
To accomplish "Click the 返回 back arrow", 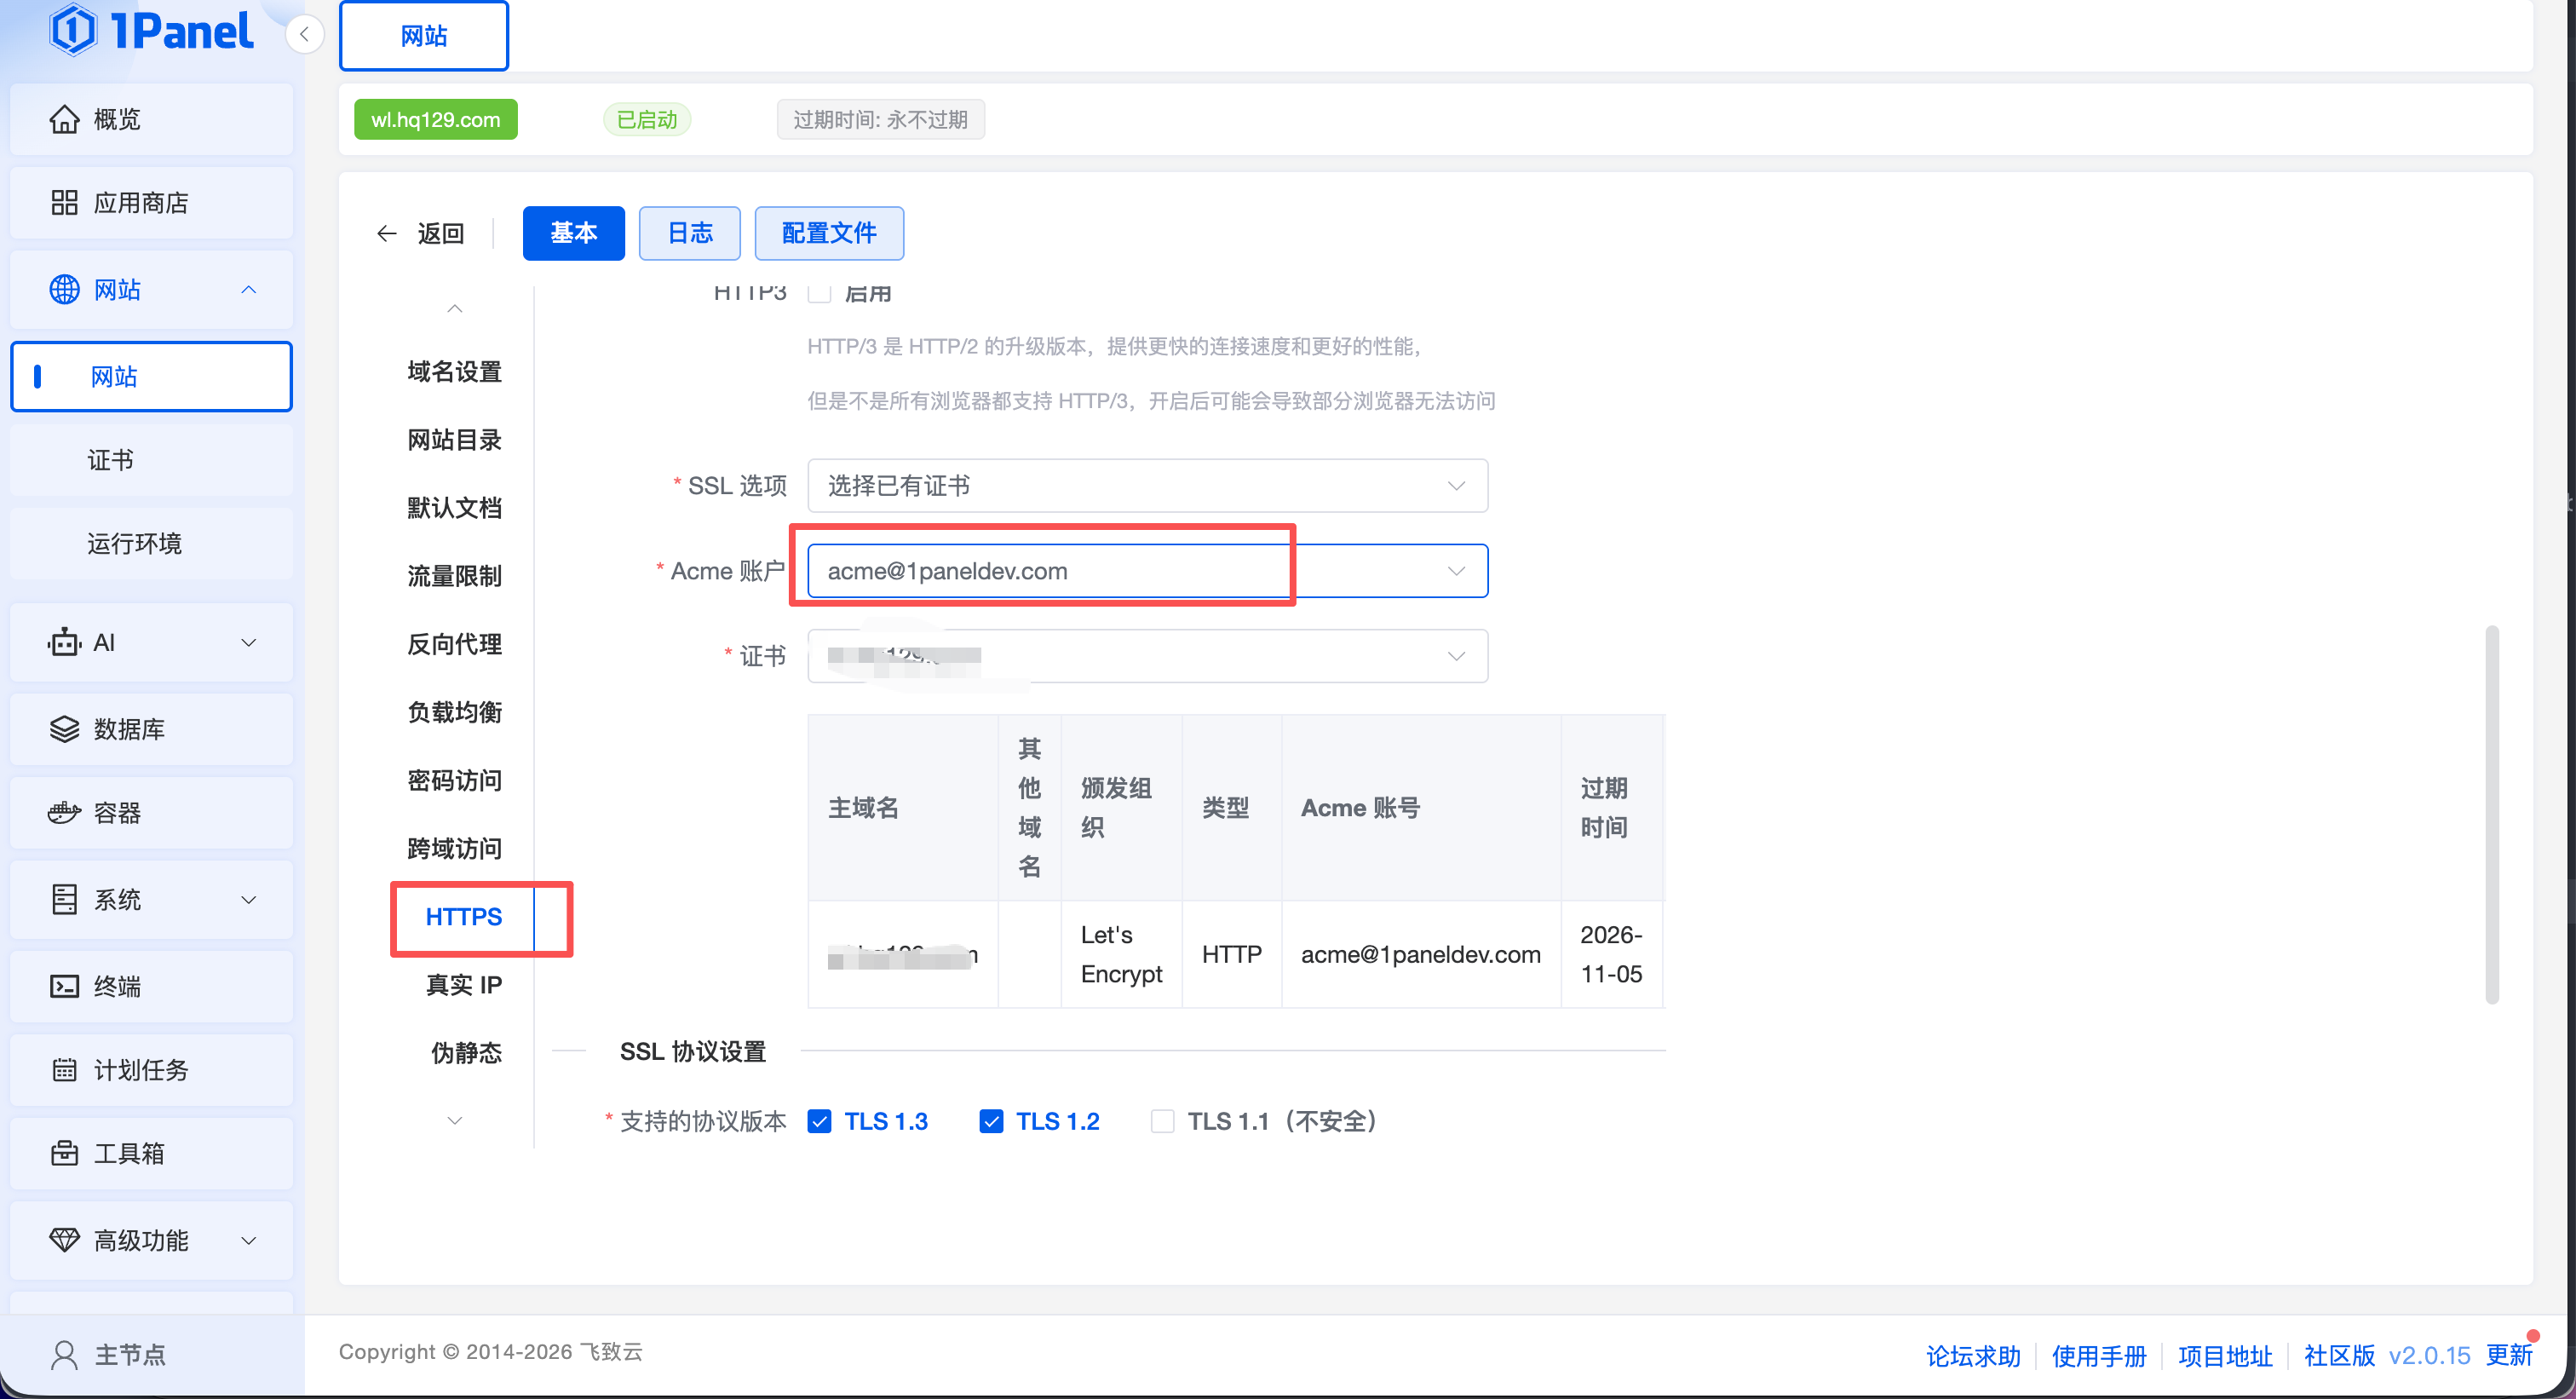I will 387,233.
